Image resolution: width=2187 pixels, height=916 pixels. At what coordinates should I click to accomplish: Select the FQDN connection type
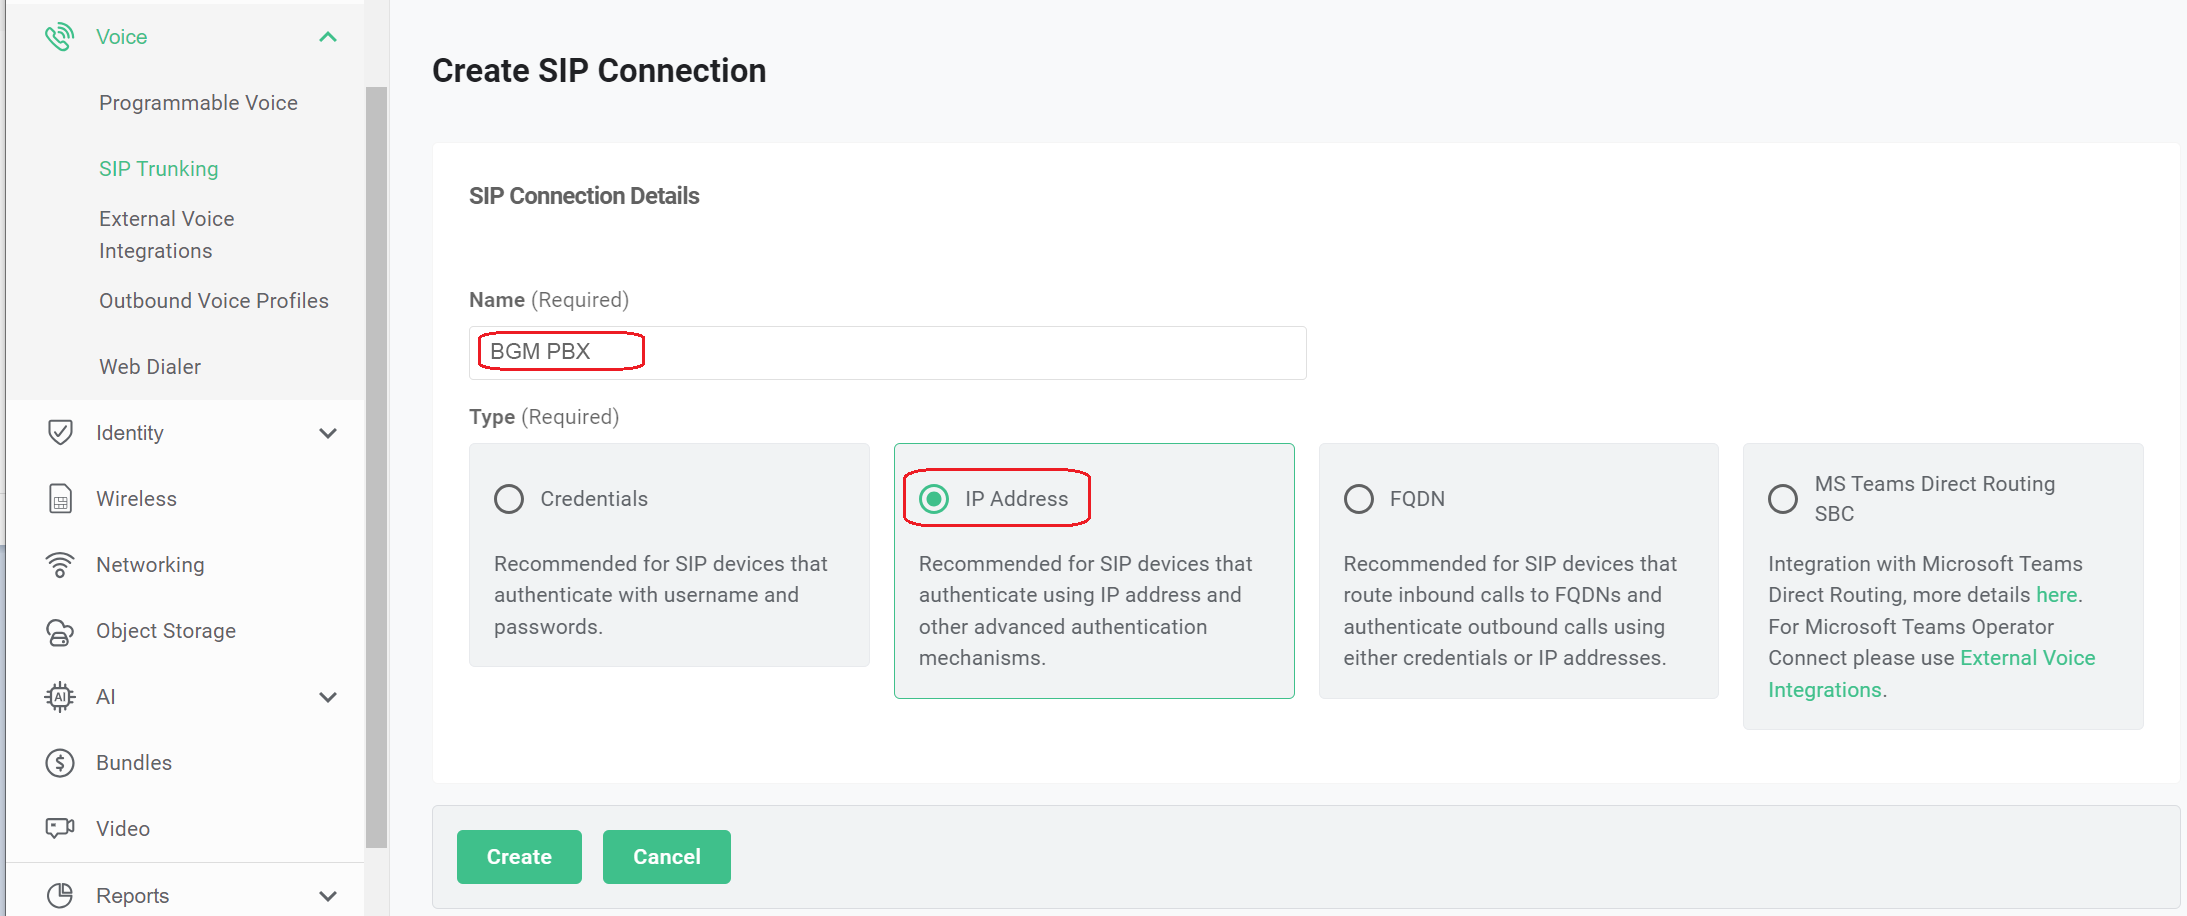[1359, 499]
